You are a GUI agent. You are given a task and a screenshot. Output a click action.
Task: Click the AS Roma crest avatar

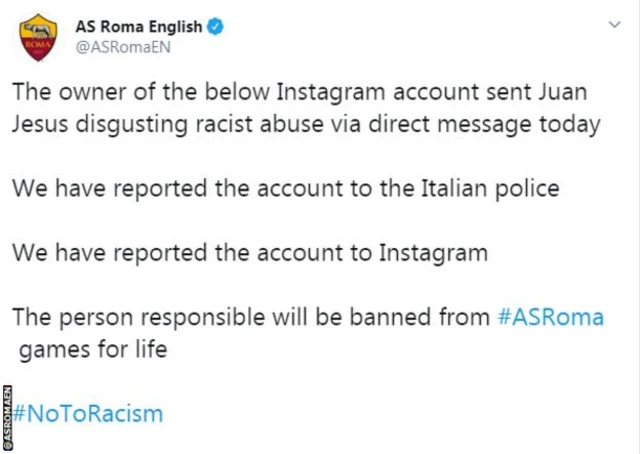pos(39,38)
